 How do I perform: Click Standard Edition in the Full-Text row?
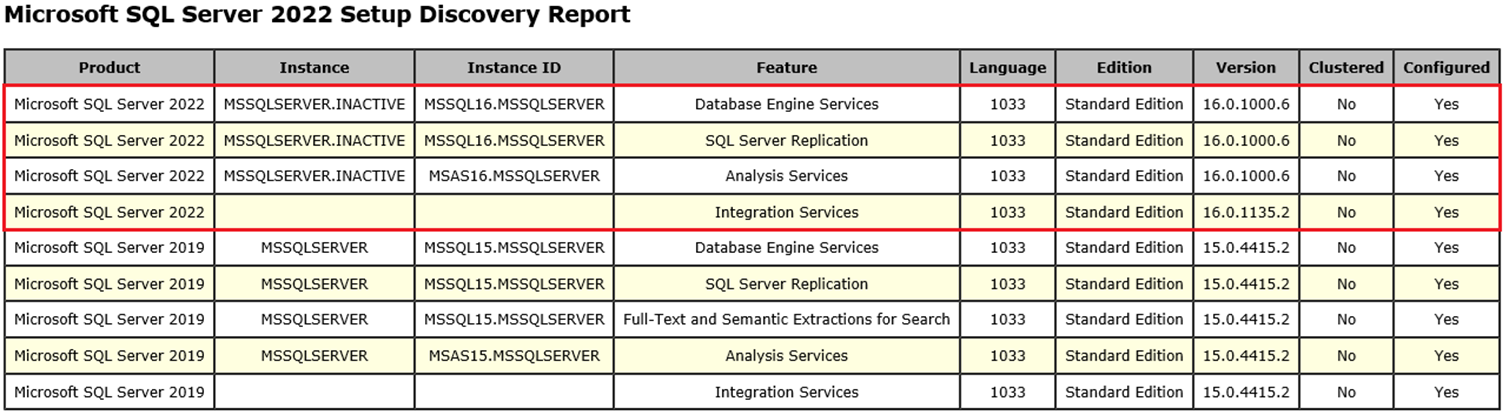(1124, 320)
